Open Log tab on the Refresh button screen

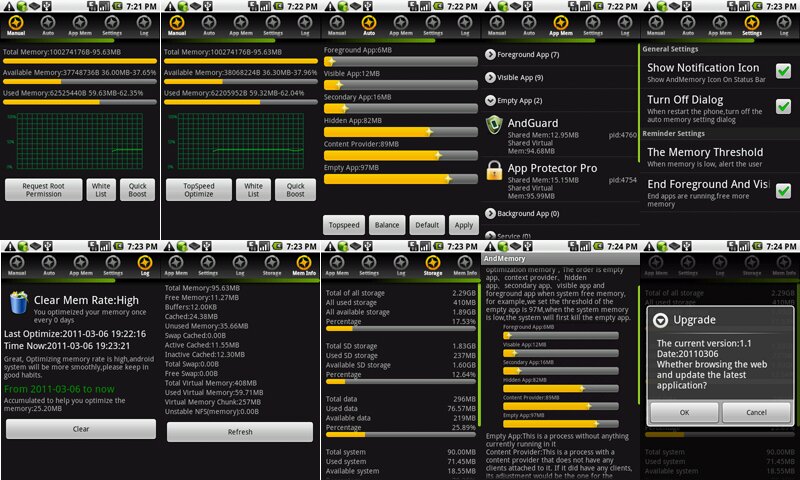(240, 266)
